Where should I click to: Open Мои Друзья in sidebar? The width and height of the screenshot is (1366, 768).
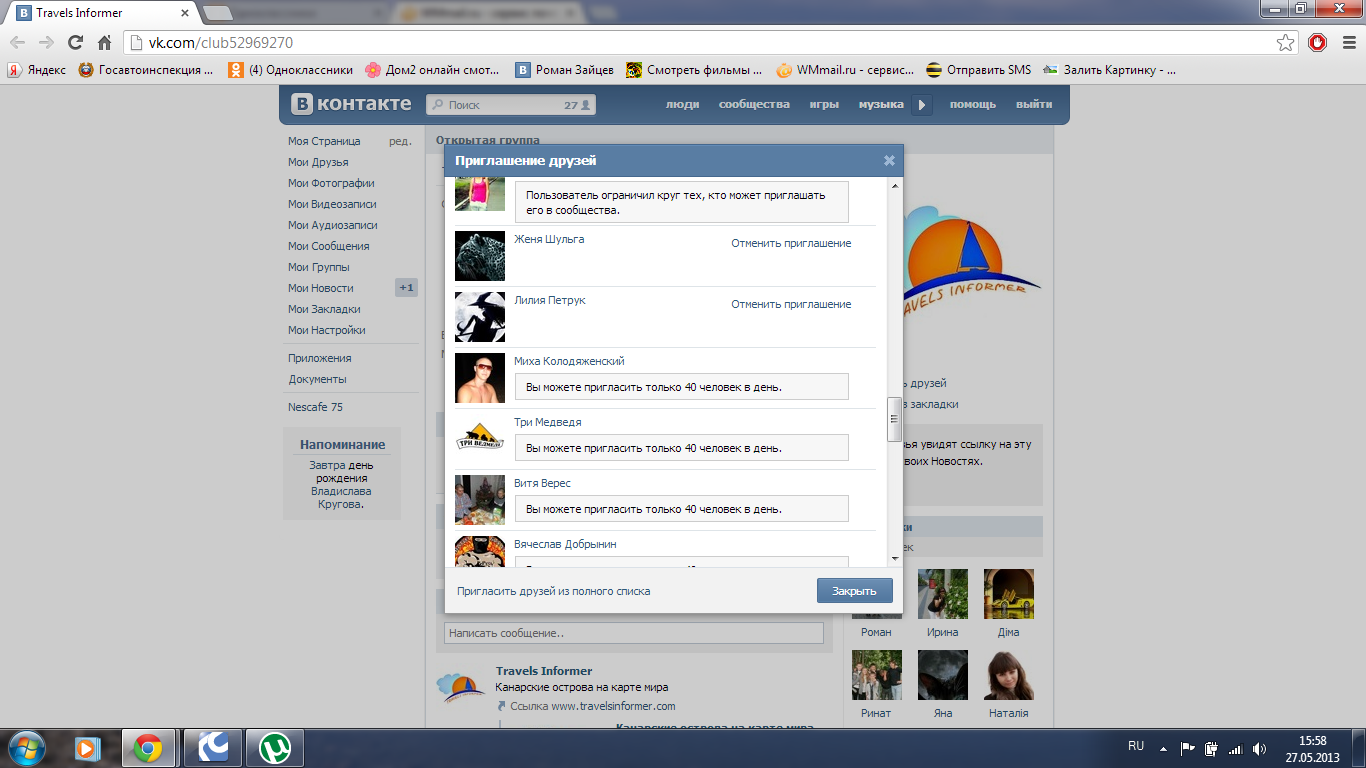pos(318,162)
